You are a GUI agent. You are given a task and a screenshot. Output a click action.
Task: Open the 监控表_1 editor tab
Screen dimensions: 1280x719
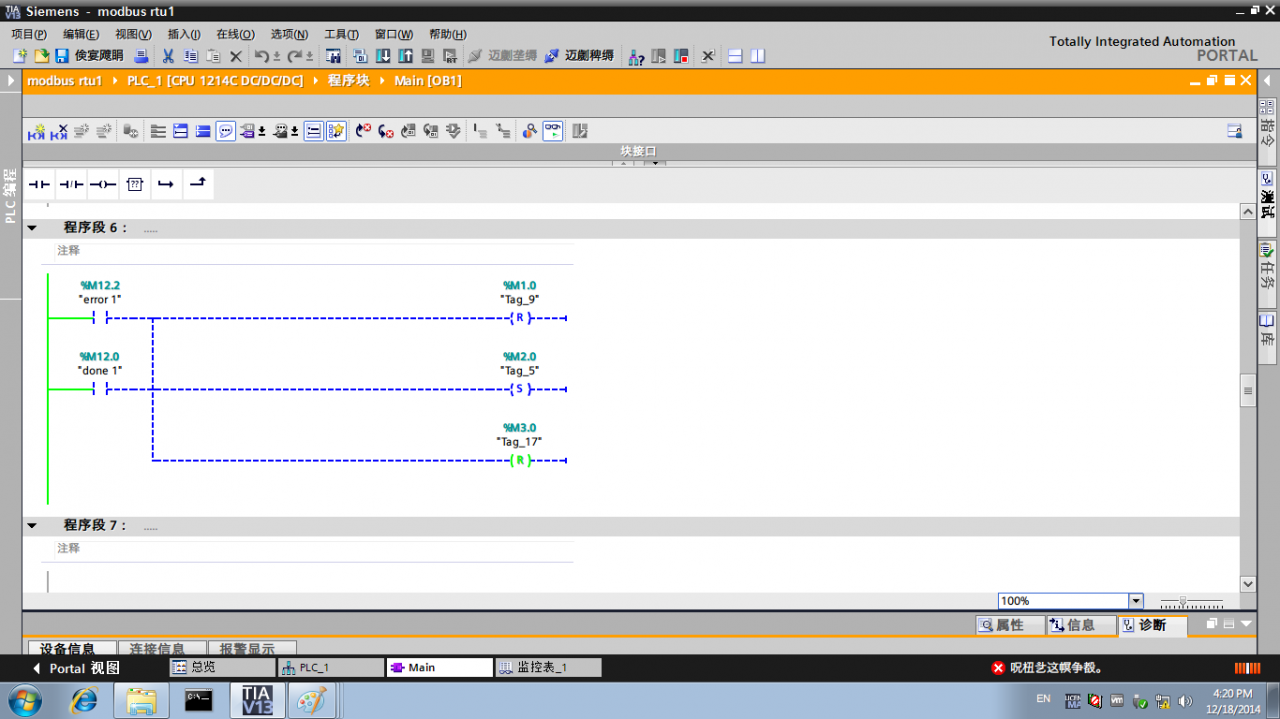(x=548, y=667)
